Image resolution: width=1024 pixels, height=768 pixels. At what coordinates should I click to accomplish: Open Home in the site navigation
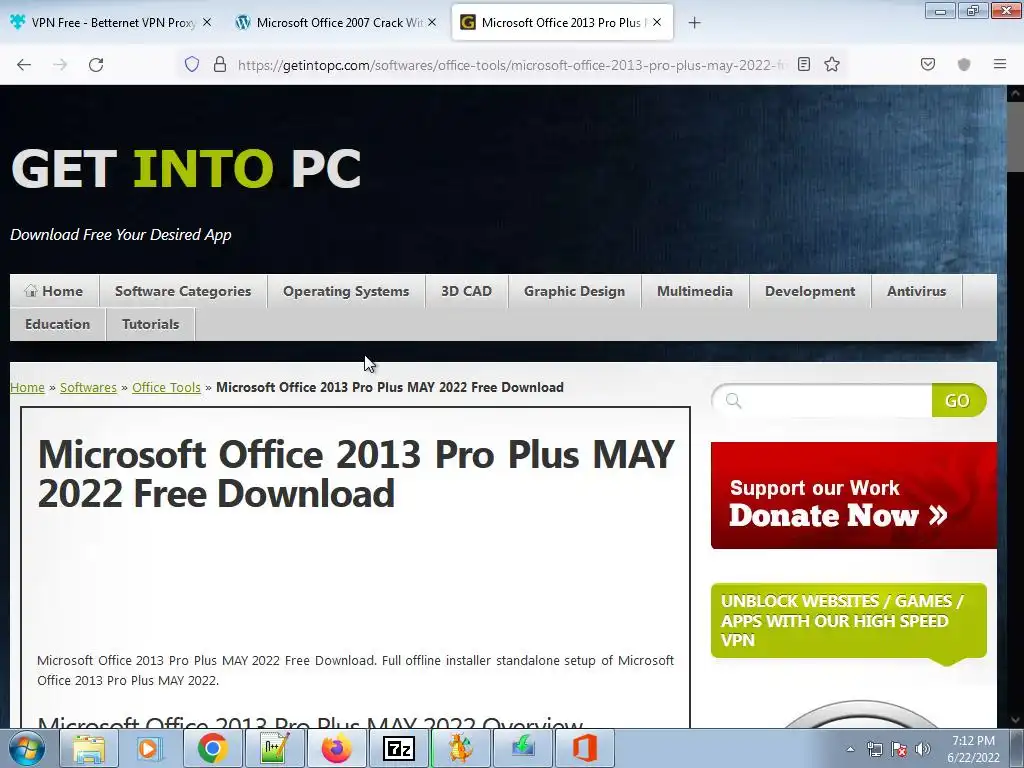pos(54,291)
